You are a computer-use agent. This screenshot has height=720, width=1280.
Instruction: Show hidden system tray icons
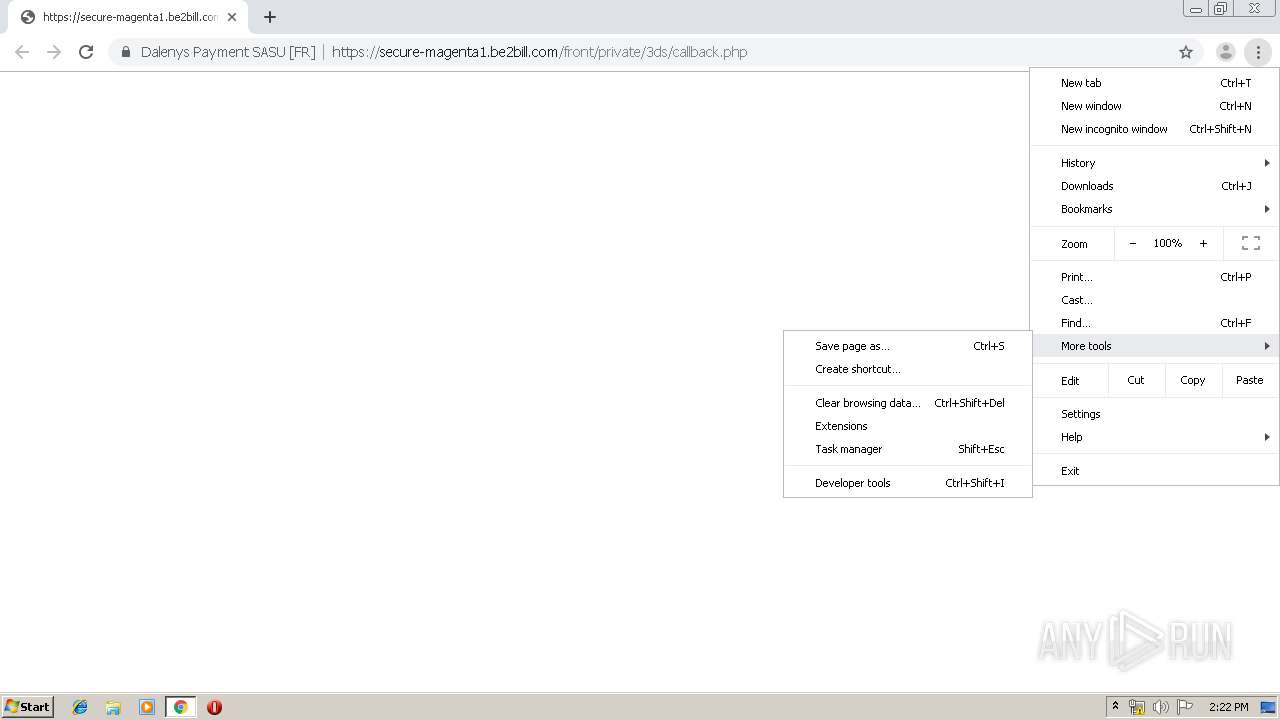[x=1115, y=707]
